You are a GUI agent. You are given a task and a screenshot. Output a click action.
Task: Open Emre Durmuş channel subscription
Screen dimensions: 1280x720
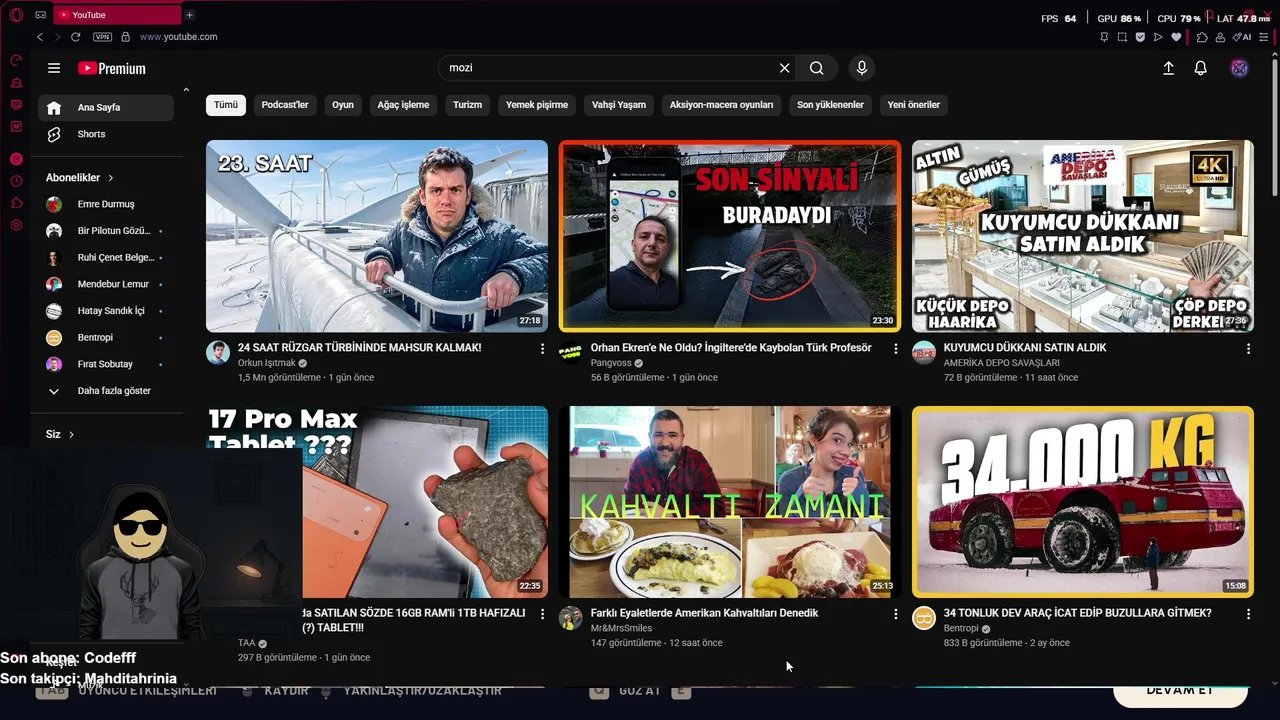106,204
